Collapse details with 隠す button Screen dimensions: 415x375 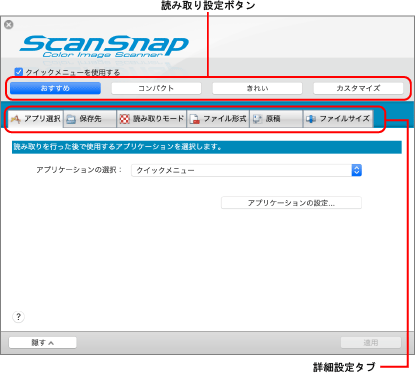[x=43, y=343]
